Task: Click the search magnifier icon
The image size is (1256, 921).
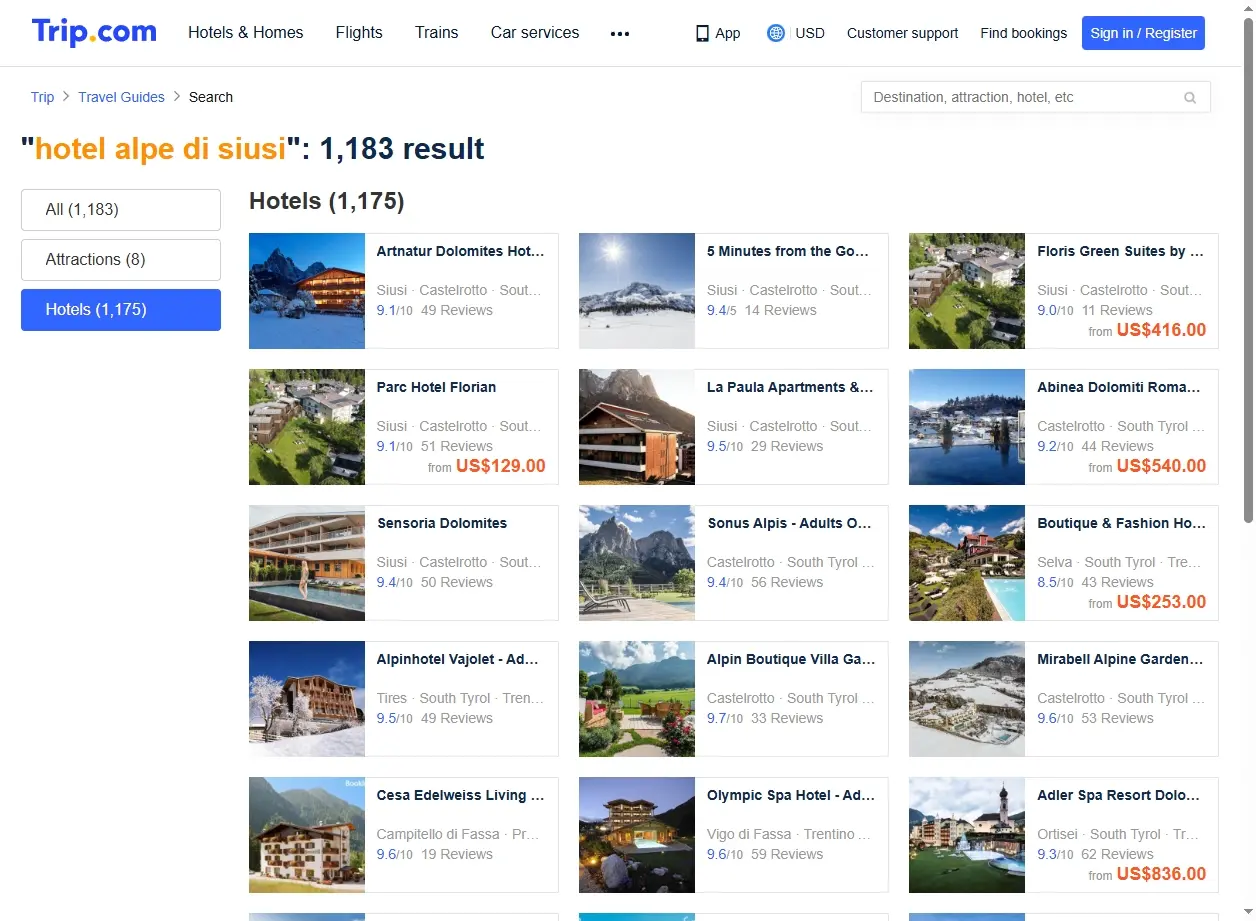Action: [x=1190, y=98]
